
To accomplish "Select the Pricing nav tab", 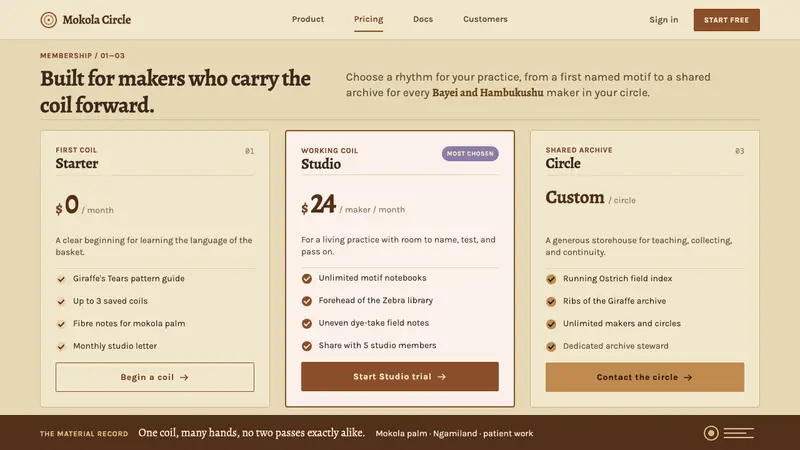I will 368,19.
